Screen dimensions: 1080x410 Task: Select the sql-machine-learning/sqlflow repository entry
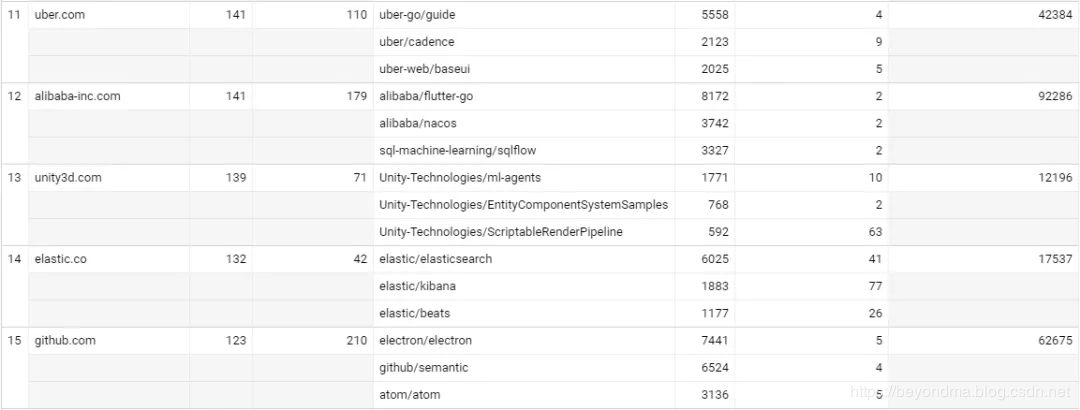[457, 151]
